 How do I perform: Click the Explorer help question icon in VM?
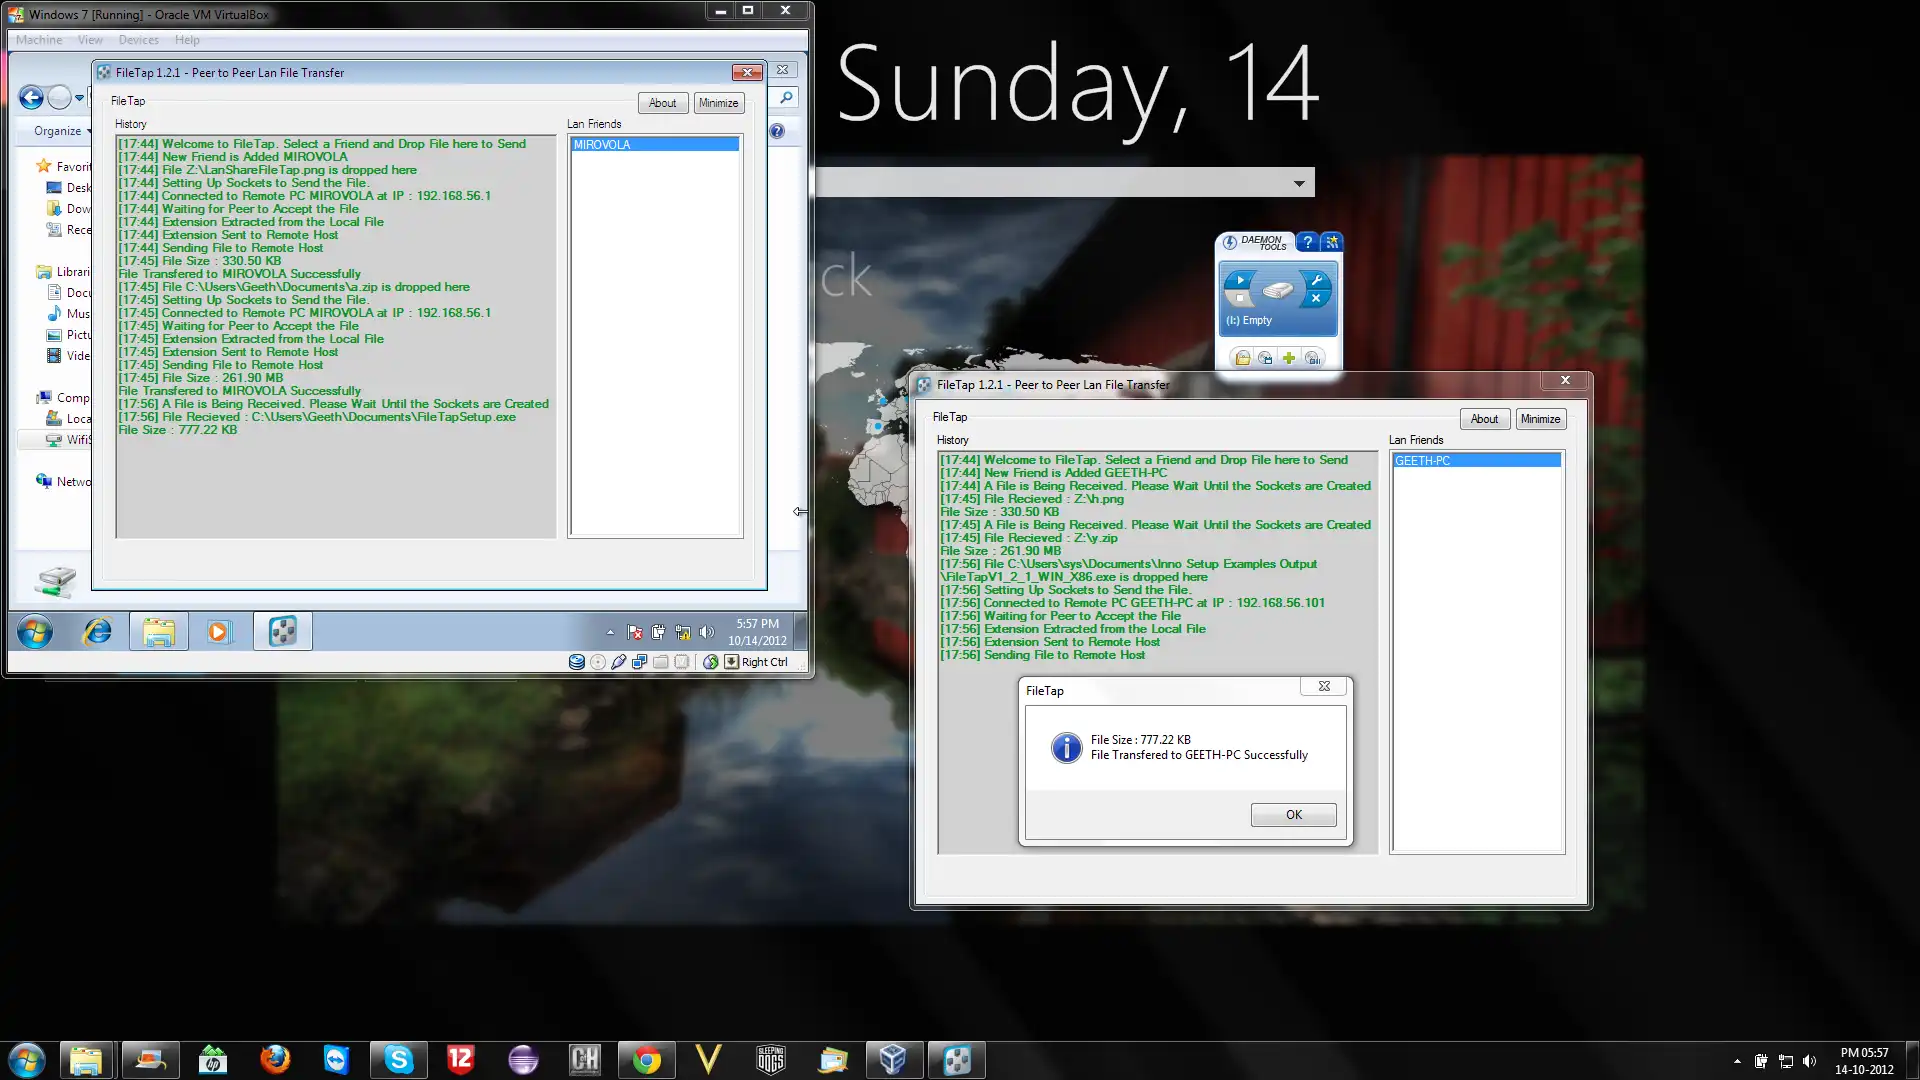(778, 131)
